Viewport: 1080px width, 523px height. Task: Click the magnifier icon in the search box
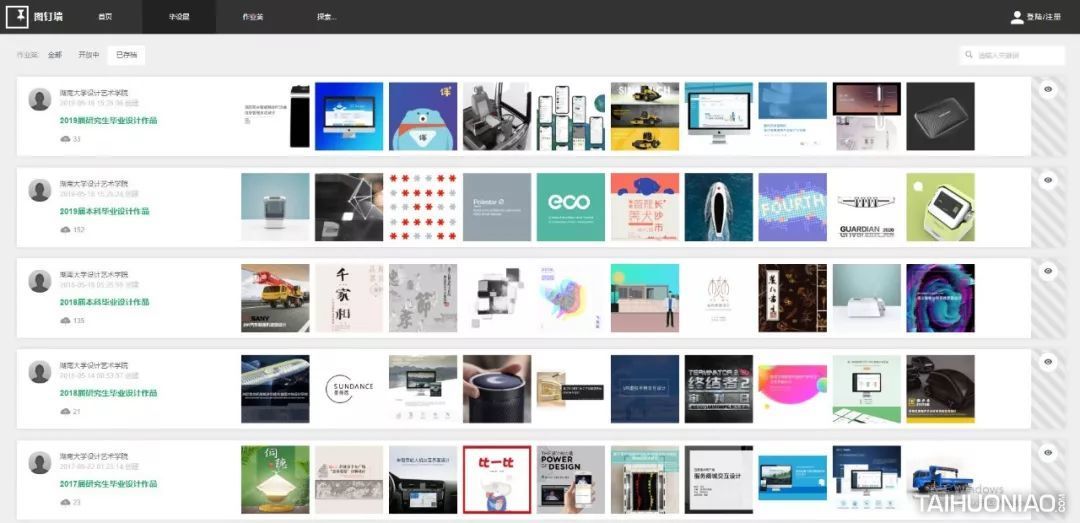click(x=969, y=55)
